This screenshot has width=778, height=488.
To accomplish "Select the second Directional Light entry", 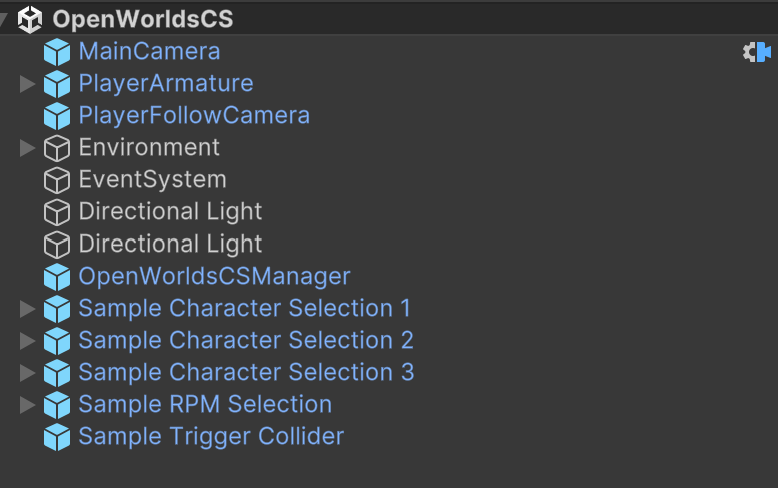I will (170, 244).
